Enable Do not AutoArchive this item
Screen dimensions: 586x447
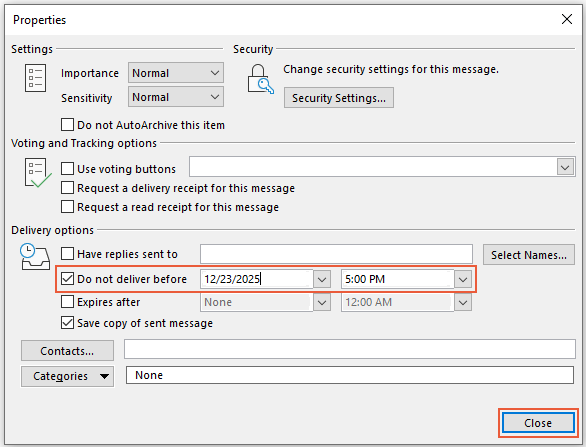[x=67, y=124]
